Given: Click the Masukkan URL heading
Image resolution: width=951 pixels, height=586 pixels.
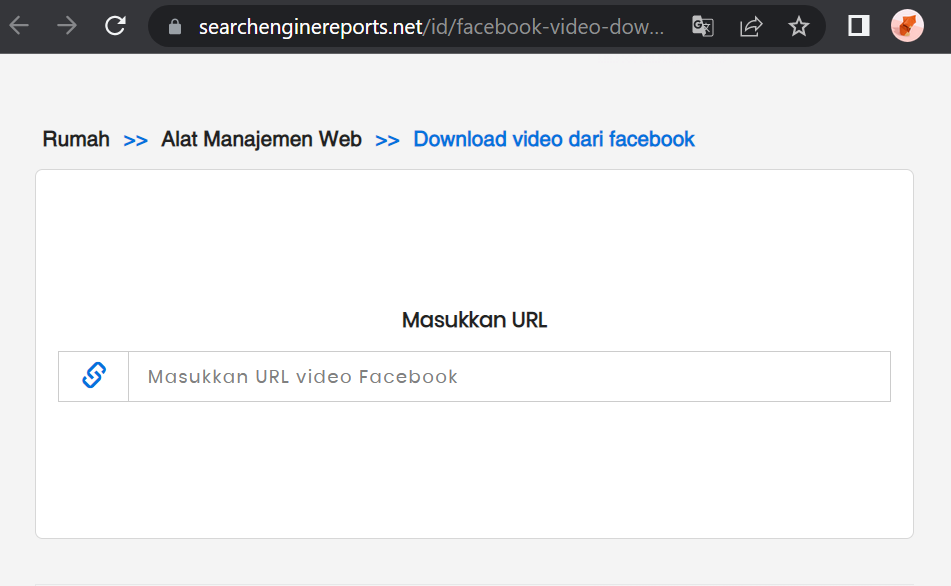Looking at the screenshot, I should 474,320.
